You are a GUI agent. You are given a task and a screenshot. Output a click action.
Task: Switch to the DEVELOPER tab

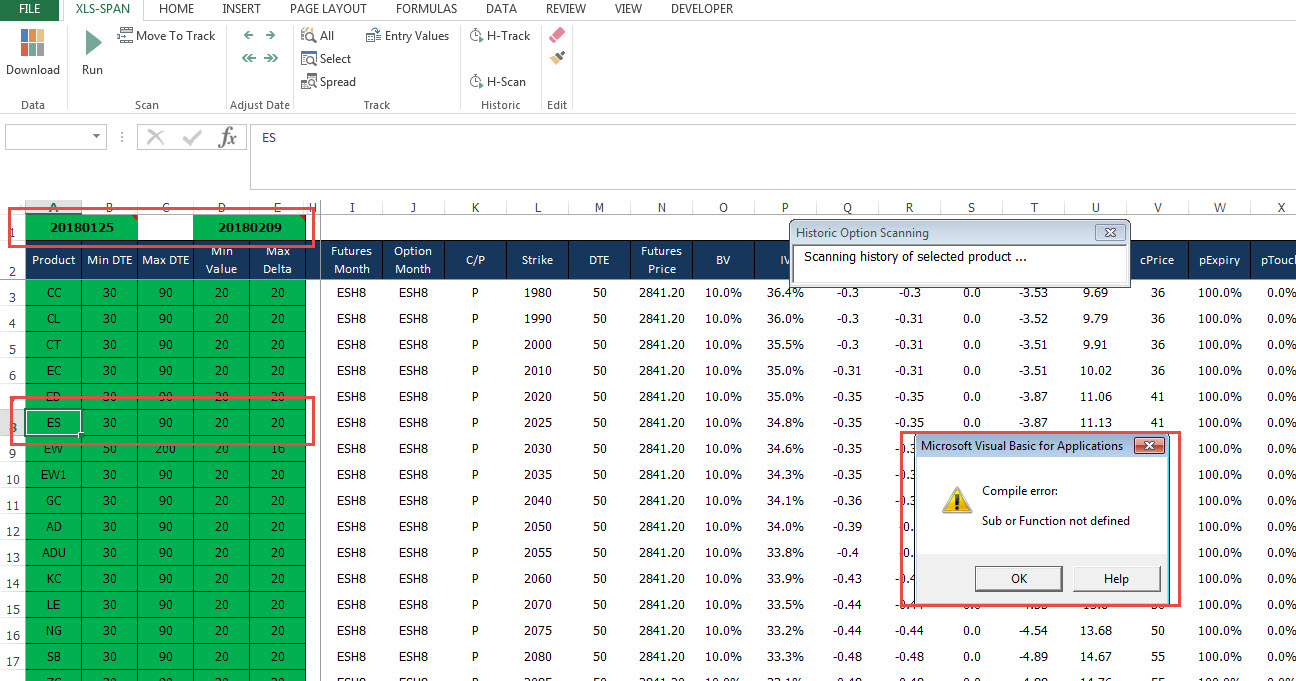pos(702,9)
